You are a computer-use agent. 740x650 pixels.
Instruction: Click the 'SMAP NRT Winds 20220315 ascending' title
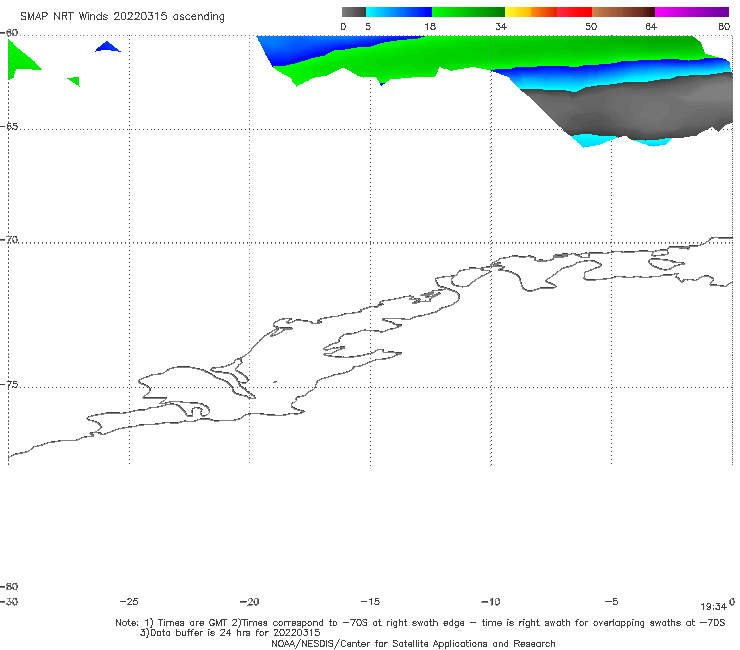[122, 16]
